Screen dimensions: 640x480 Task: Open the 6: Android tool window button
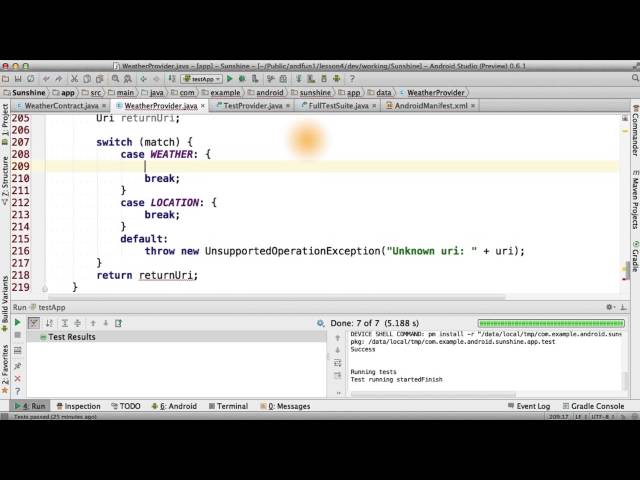point(174,406)
